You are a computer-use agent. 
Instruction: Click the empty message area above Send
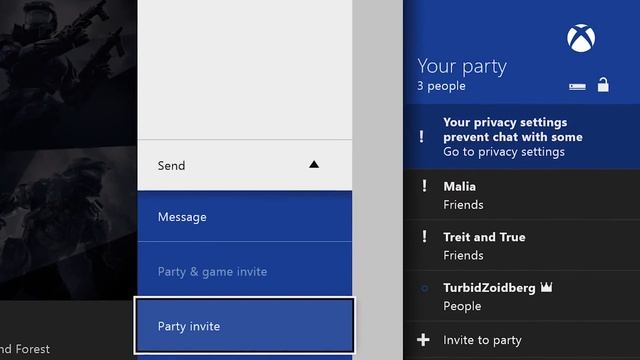(x=245, y=69)
